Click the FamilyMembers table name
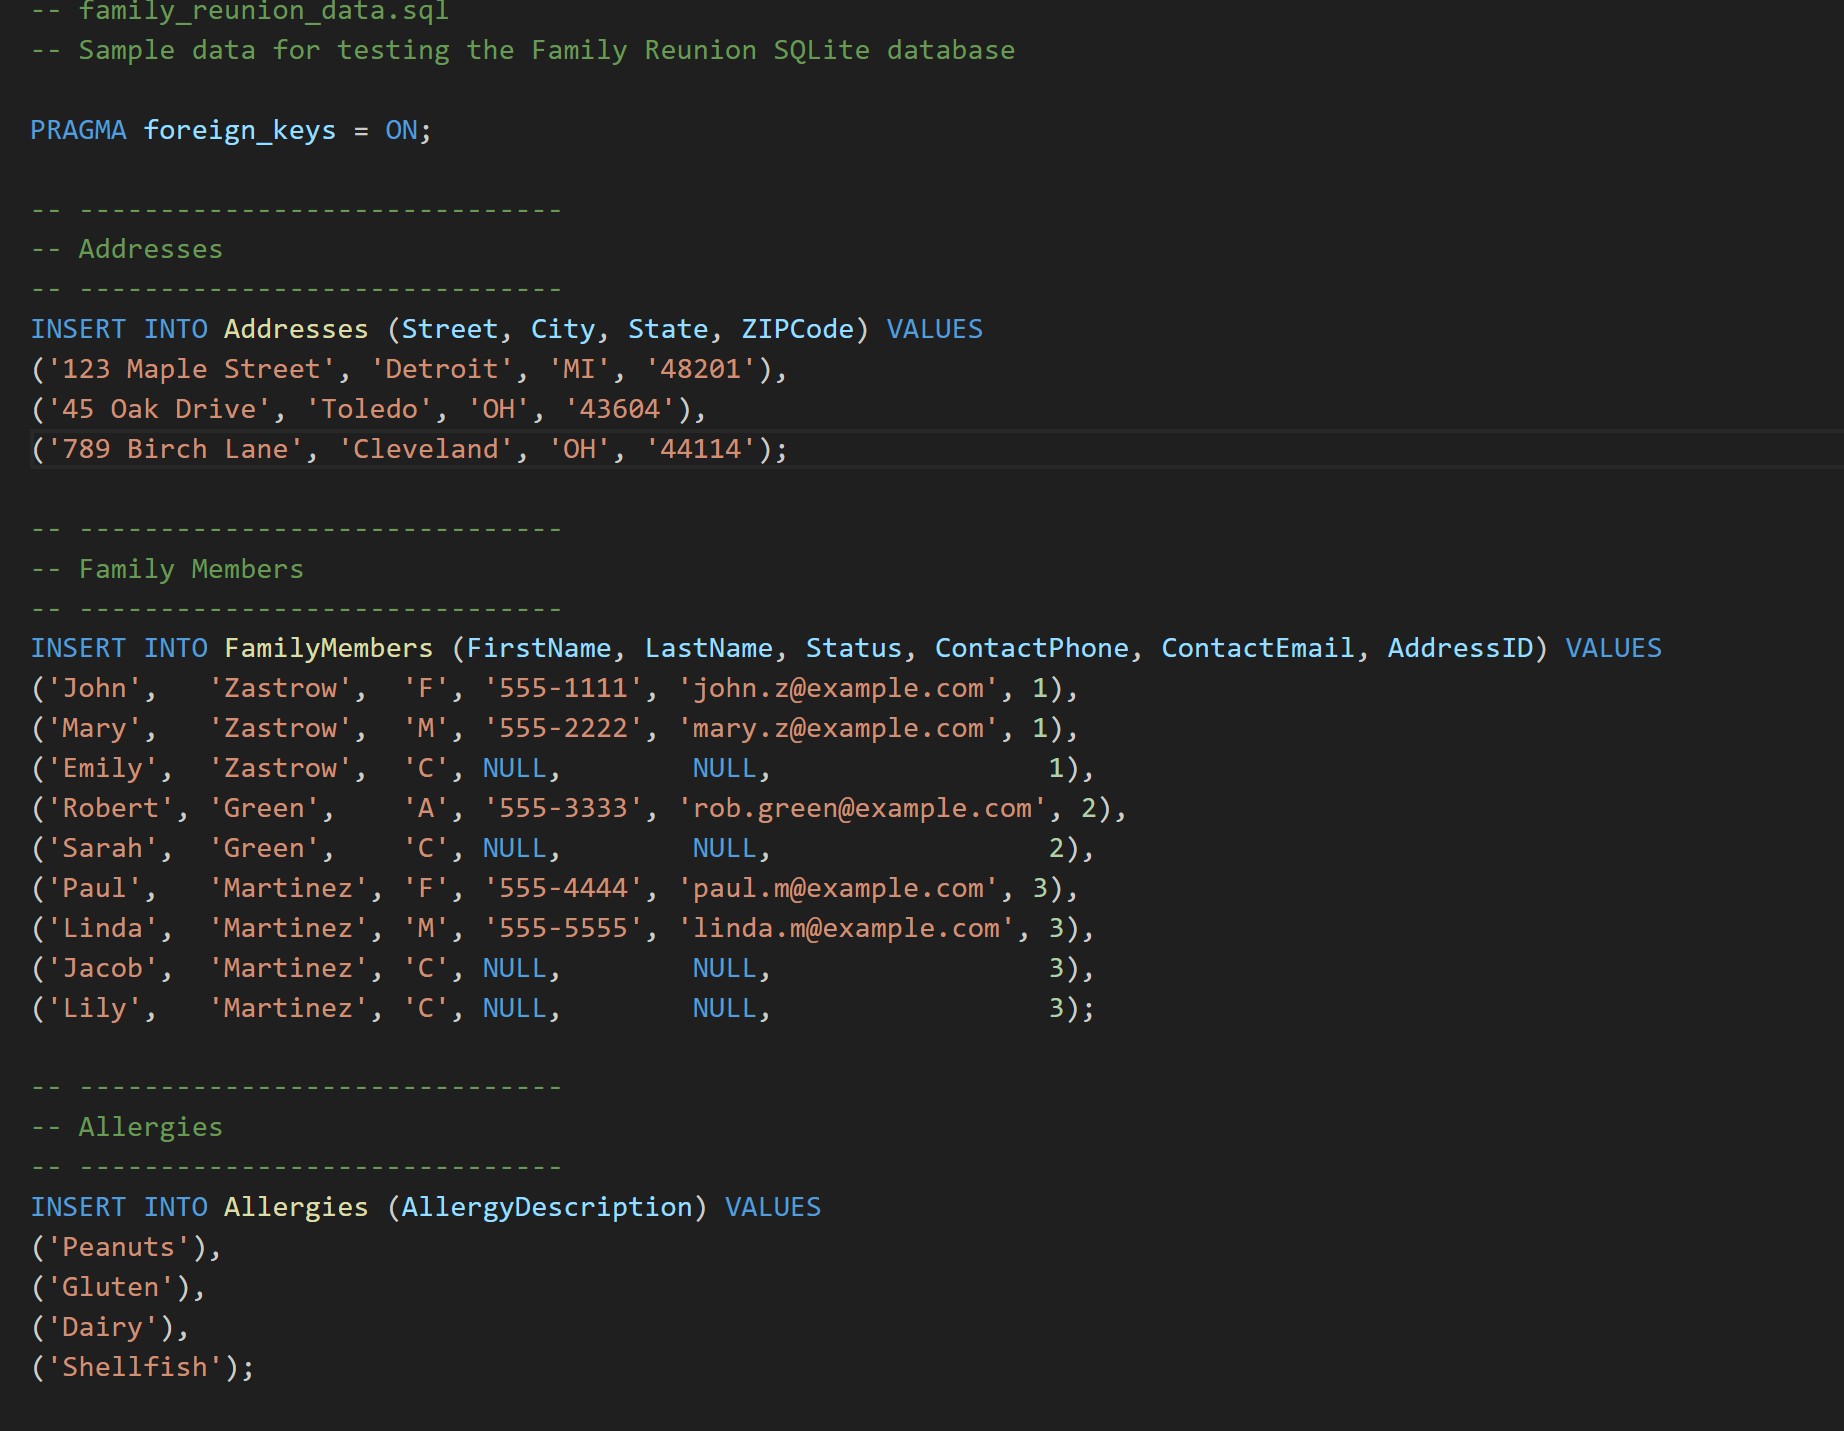This screenshot has width=1844, height=1431. (330, 647)
